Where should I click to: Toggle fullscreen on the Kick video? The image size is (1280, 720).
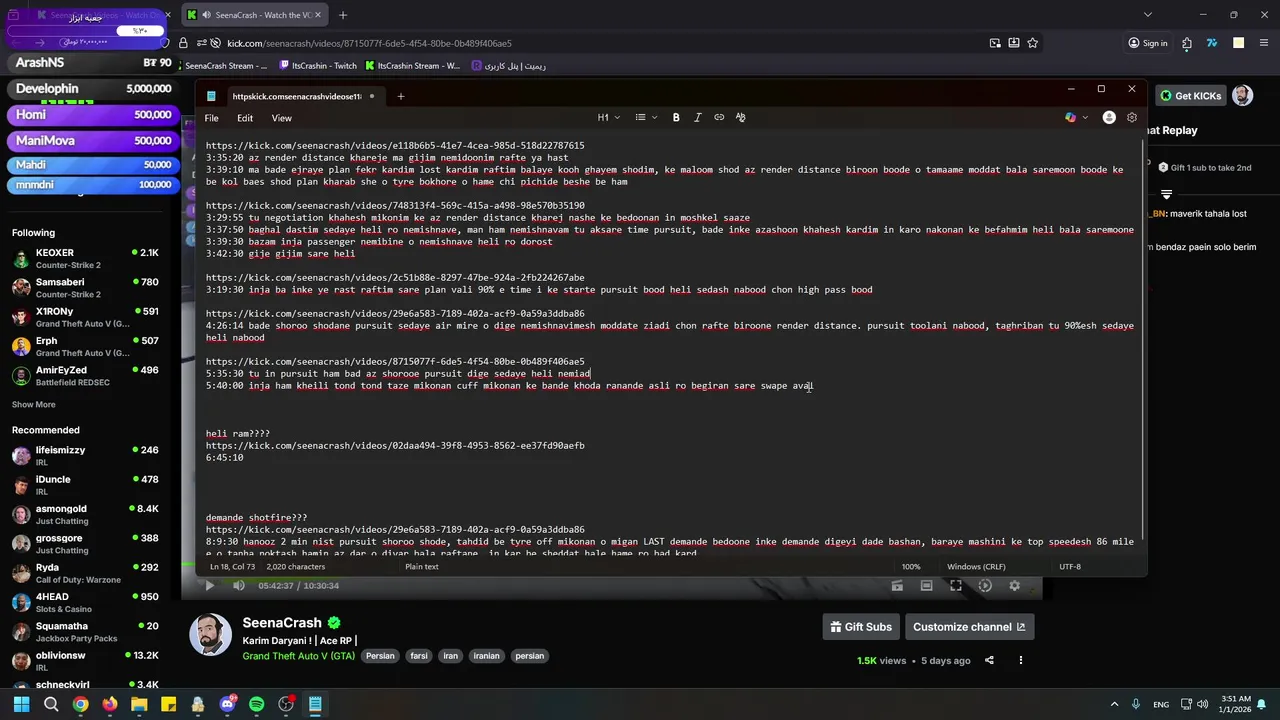pyautogui.click(x=956, y=585)
